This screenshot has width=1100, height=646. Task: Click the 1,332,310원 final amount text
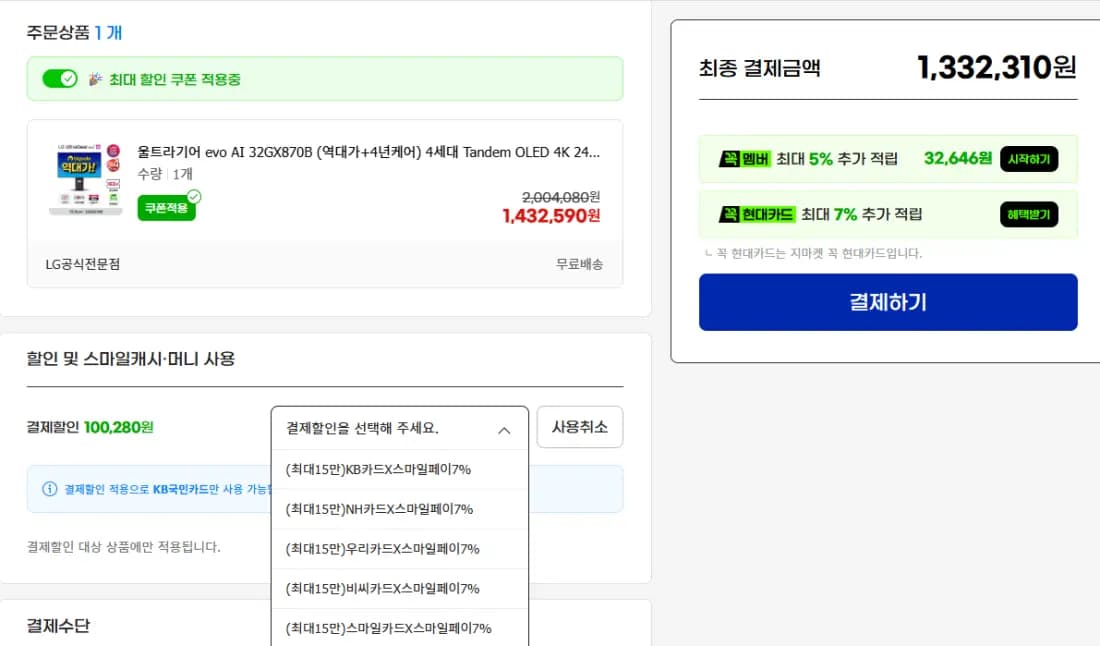coord(997,67)
